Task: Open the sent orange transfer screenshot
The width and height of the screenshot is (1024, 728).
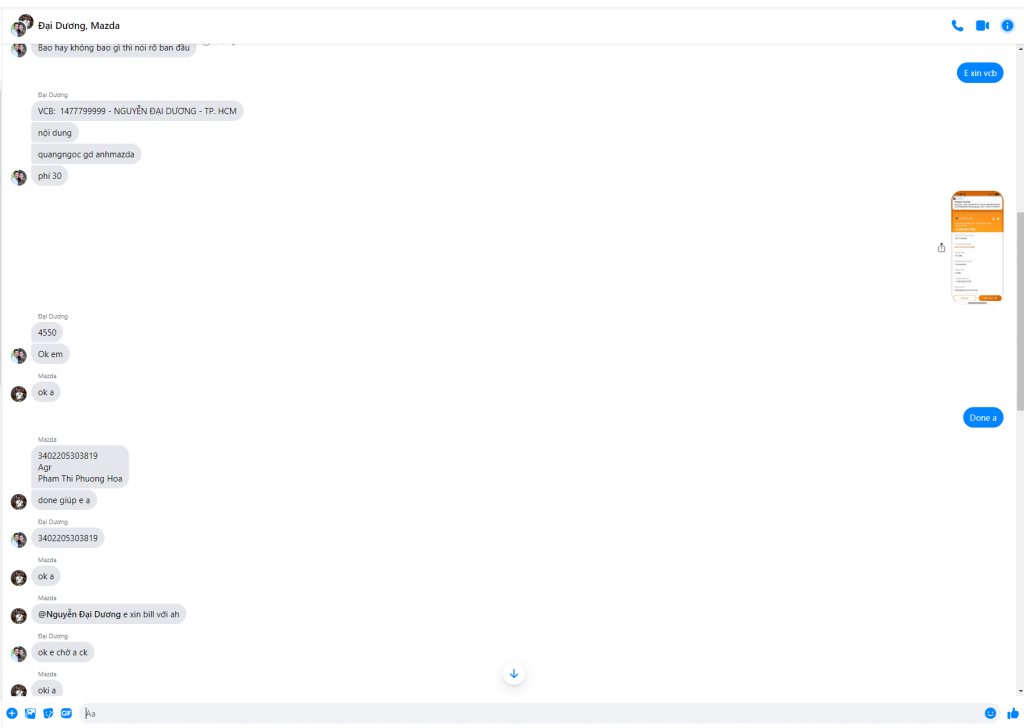Action: (977, 246)
